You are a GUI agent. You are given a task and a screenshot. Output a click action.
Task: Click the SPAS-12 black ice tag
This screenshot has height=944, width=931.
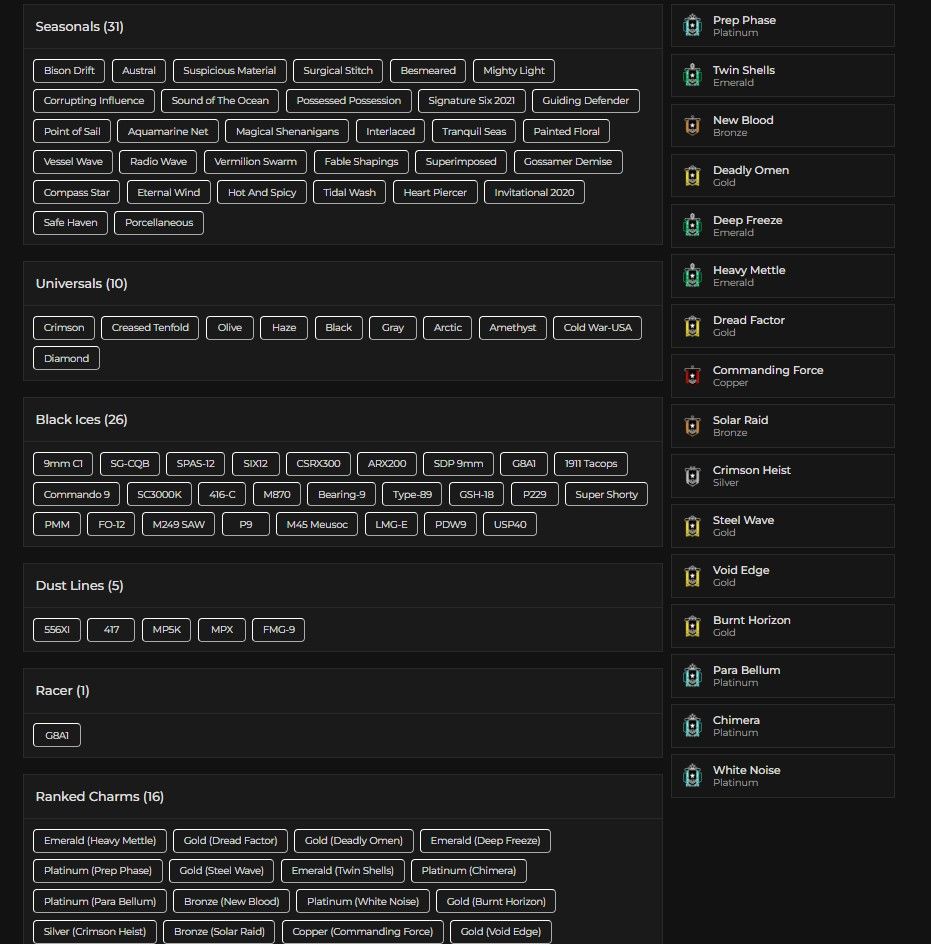195,464
